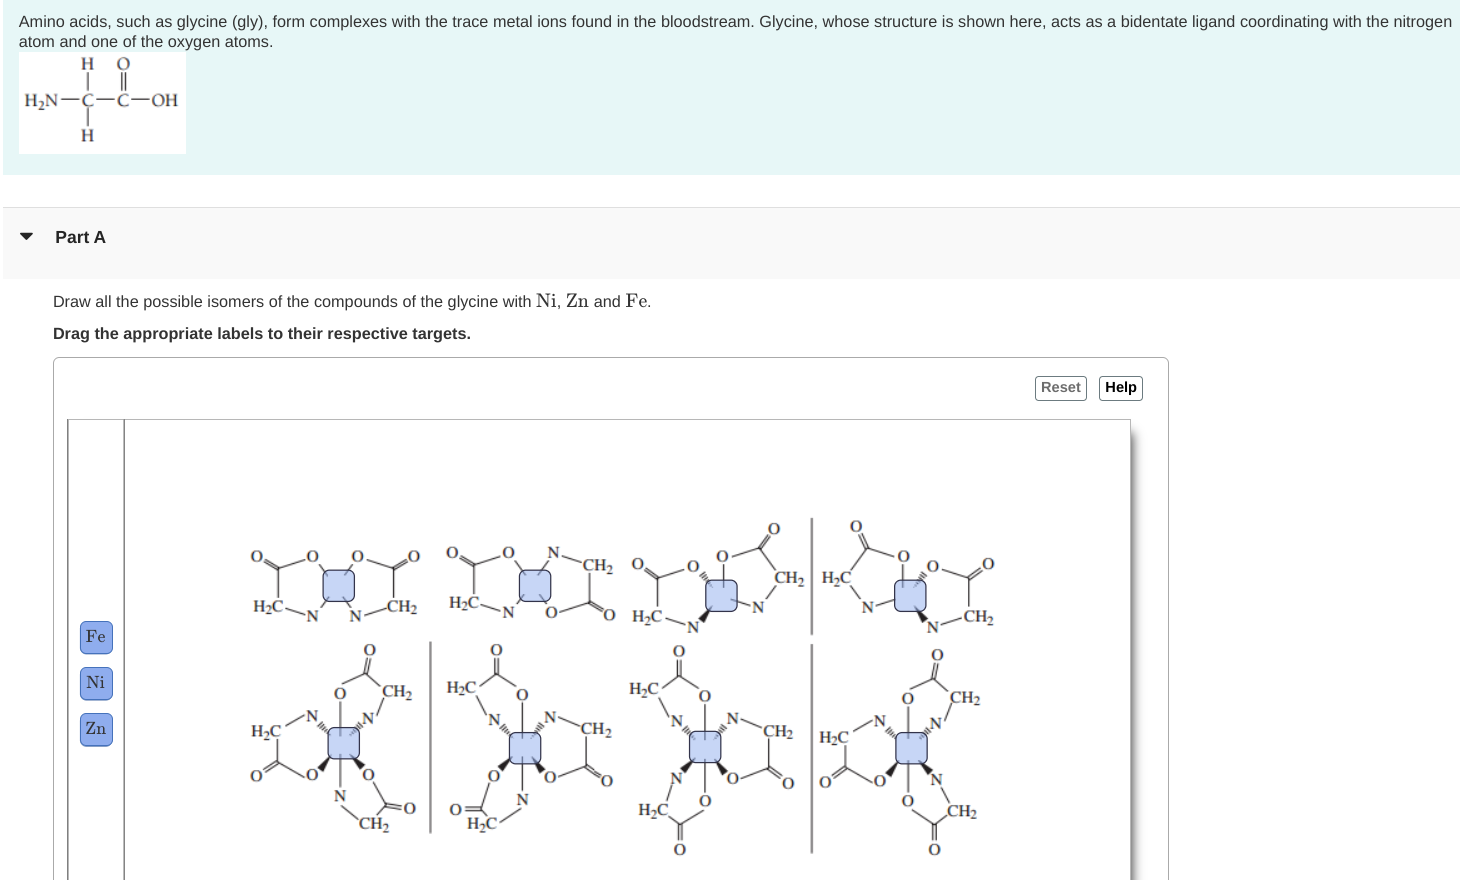Select the Fe draggable label
This screenshot has height=880, width=1460.
tap(96, 637)
